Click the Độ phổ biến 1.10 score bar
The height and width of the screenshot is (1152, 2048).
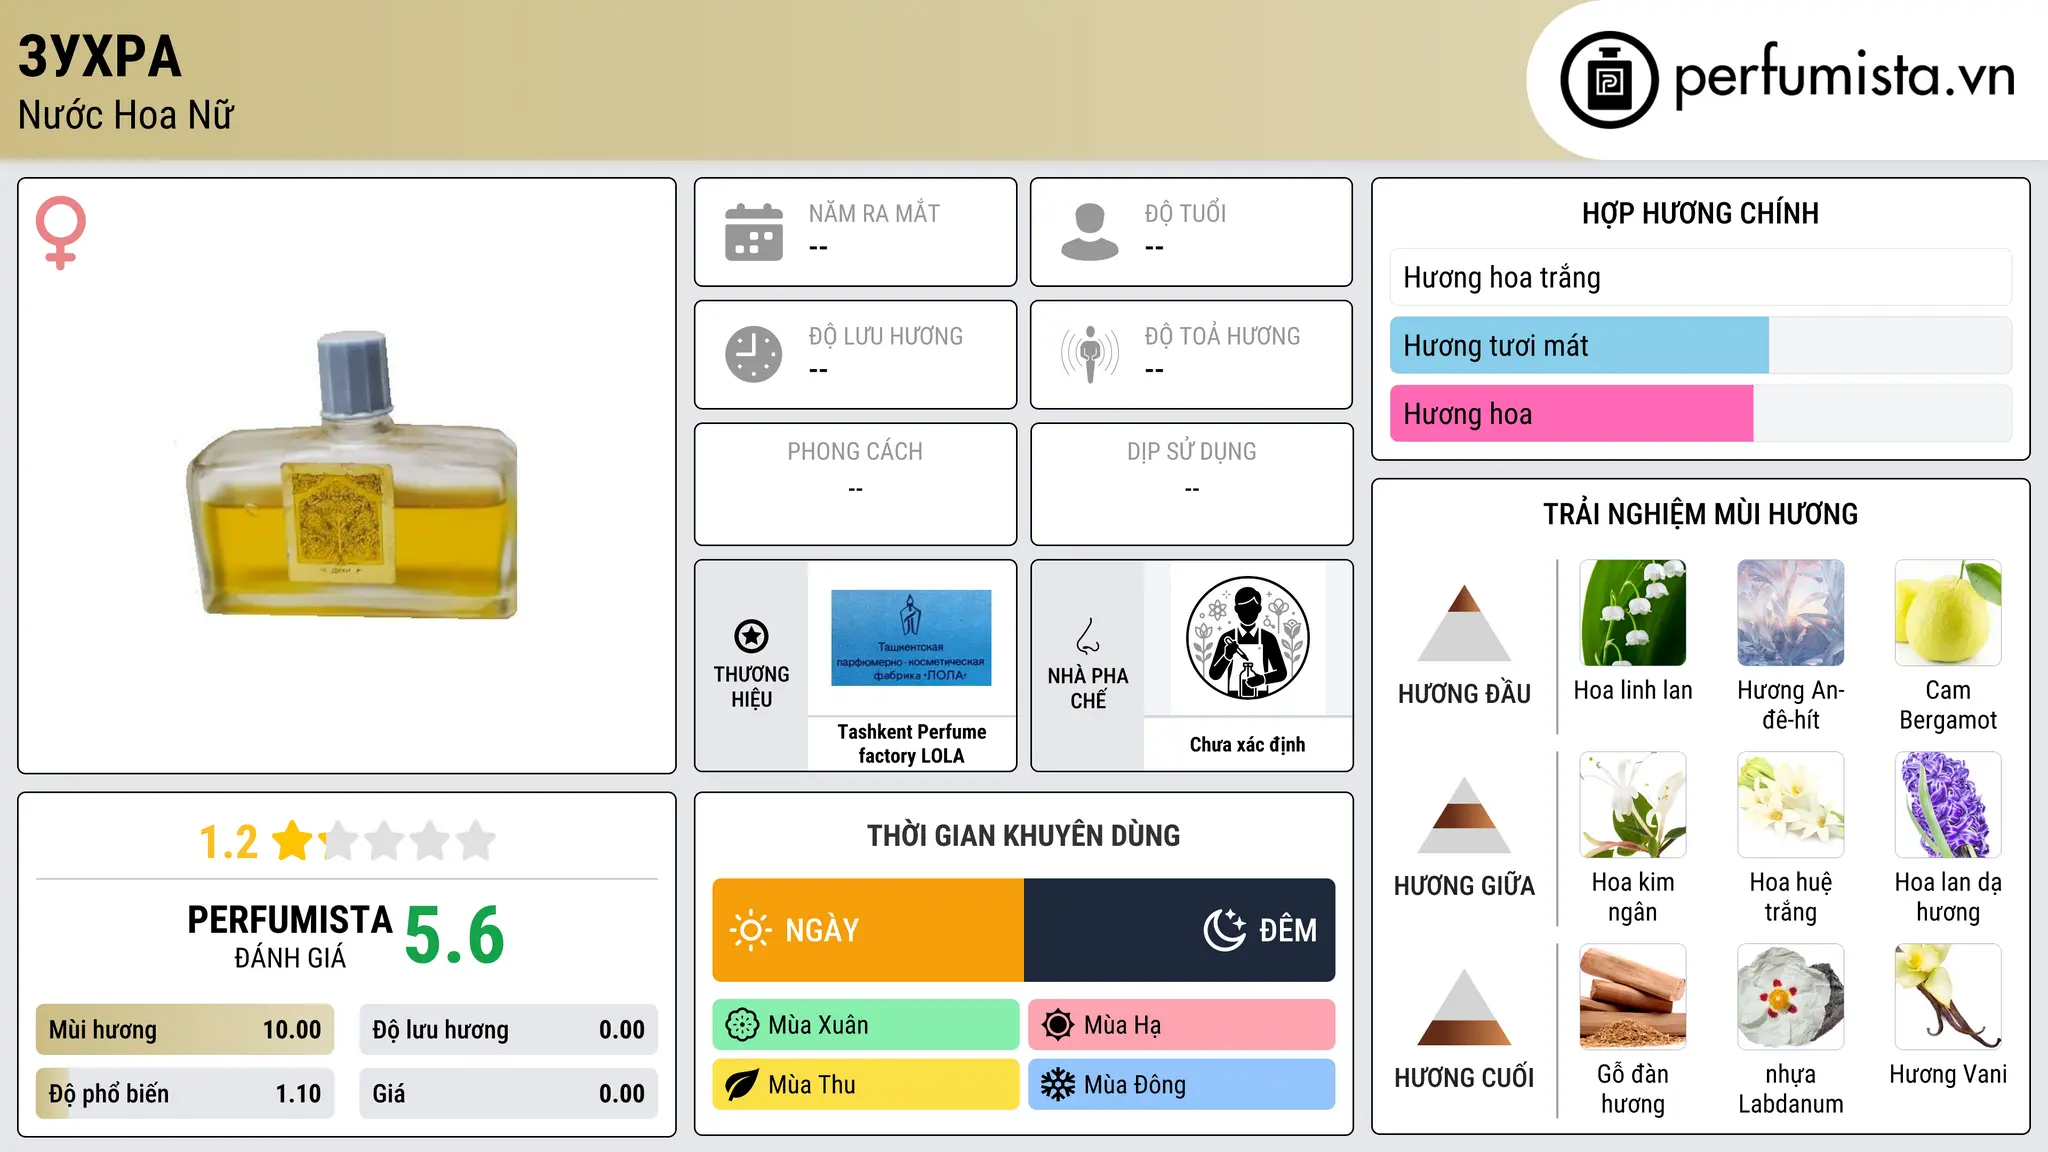point(185,1094)
